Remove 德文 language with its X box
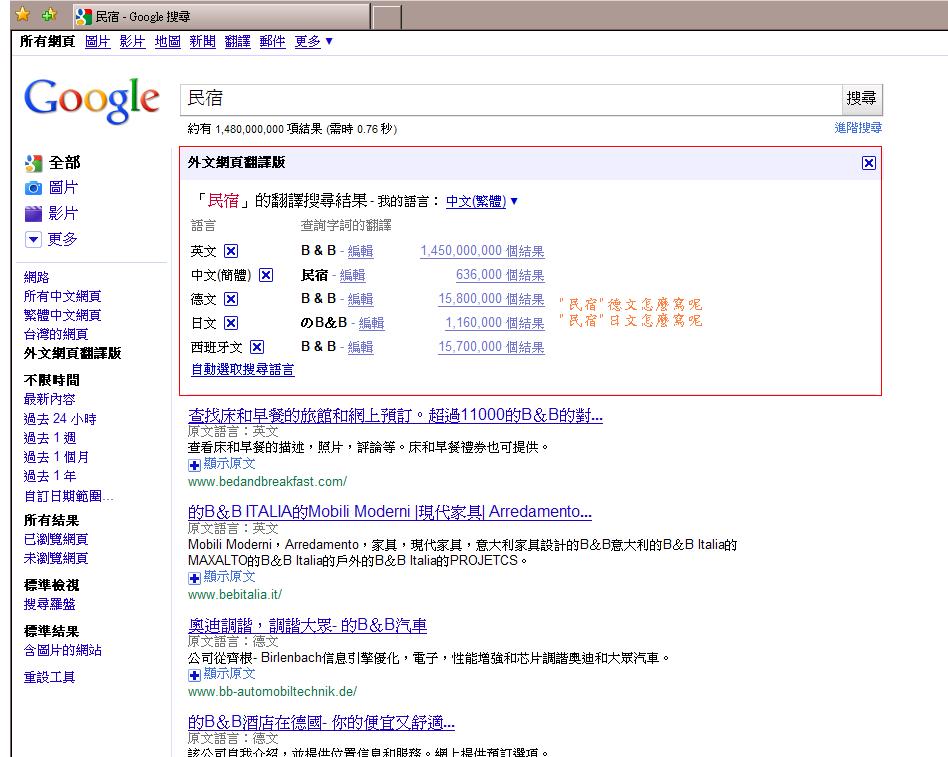Screen dimensions: 948x757 pos(231,299)
